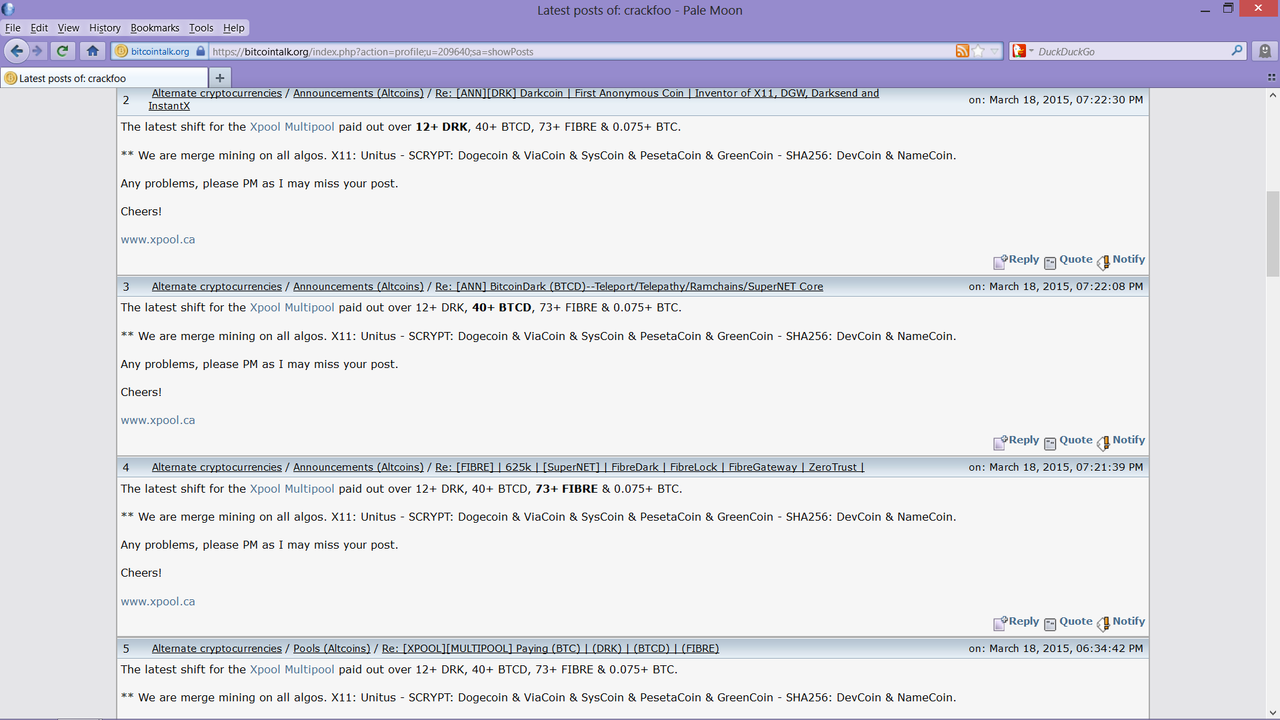Reload the current page
1280x720 pixels.
(63, 51)
